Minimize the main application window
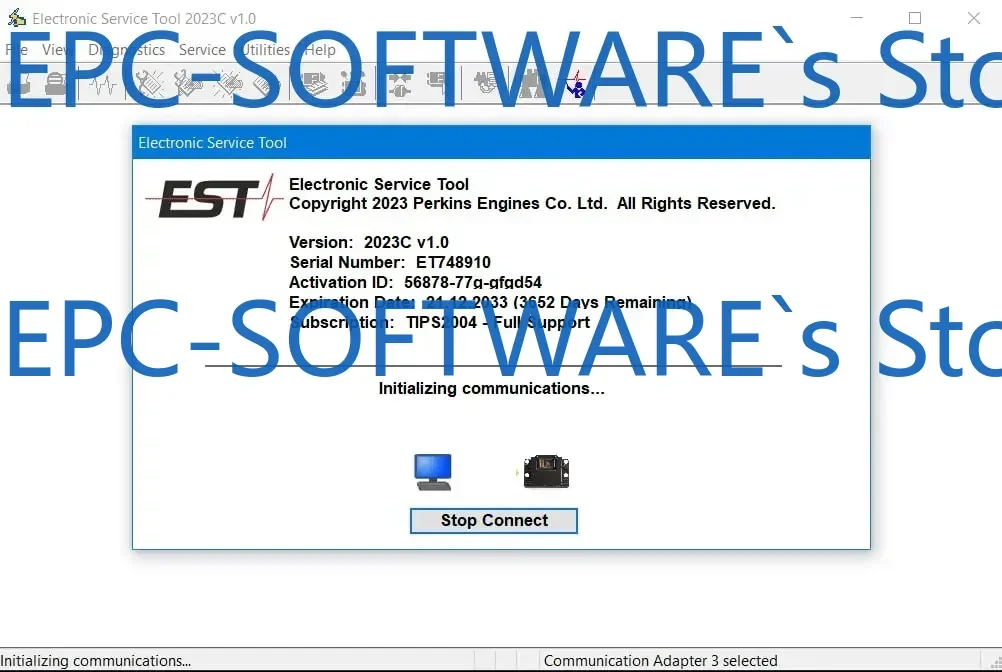 [856, 18]
